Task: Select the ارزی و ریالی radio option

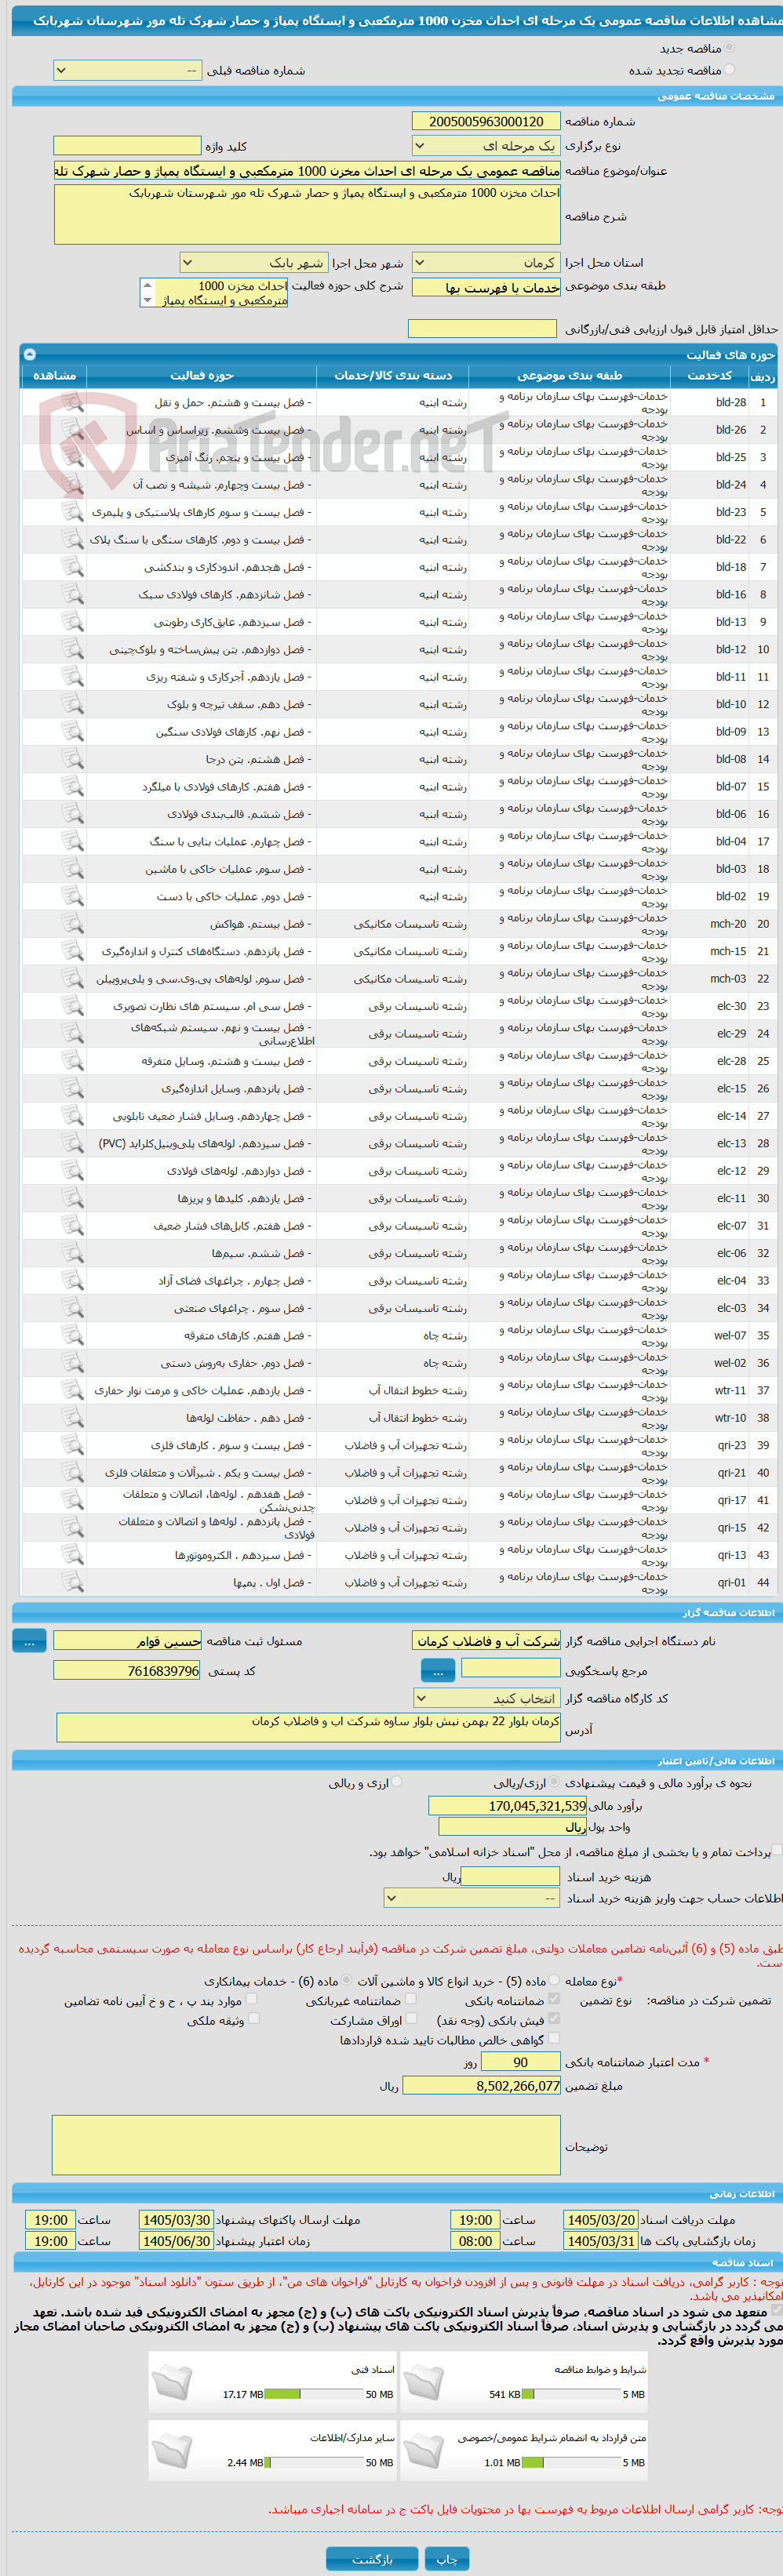Action: 397,1781
